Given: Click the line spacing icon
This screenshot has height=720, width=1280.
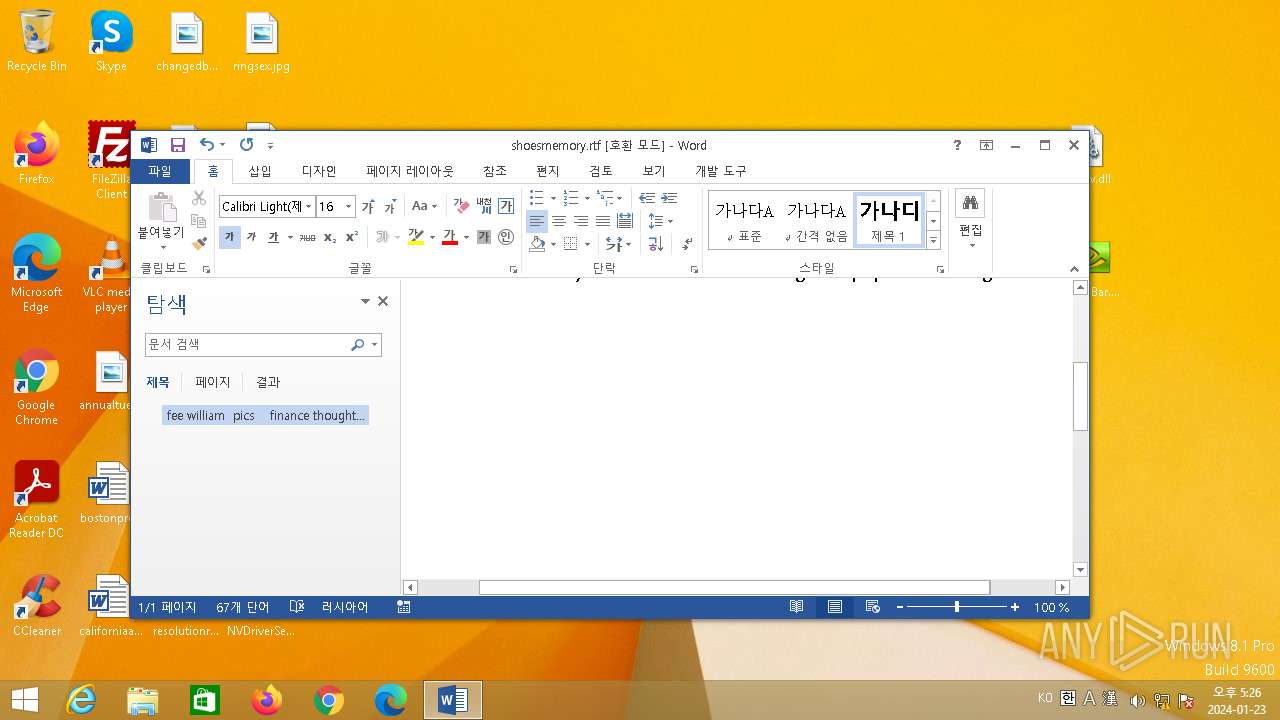Looking at the screenshot, I should (x=655, y=221).
